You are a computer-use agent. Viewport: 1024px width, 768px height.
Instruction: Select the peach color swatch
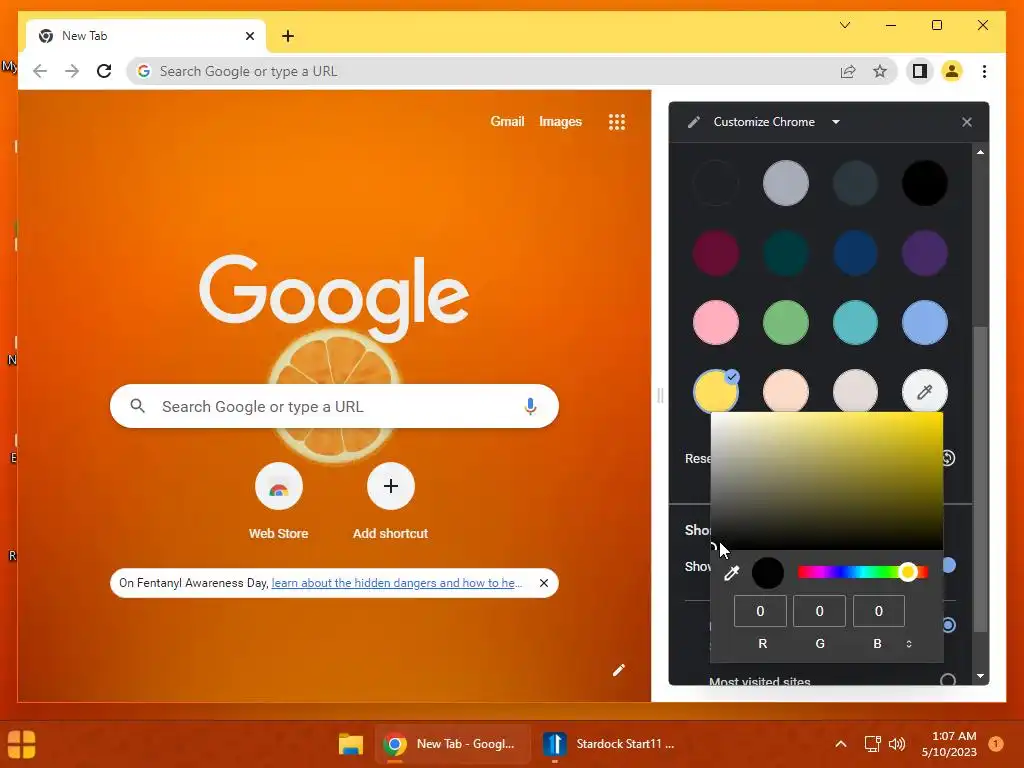[x=786, y=390]
